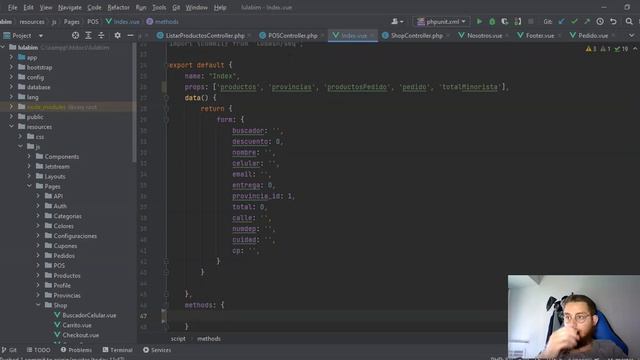Viewport: 640px width, 360px height.
Task: Select the Cupones folder
Action: (65, 246)
